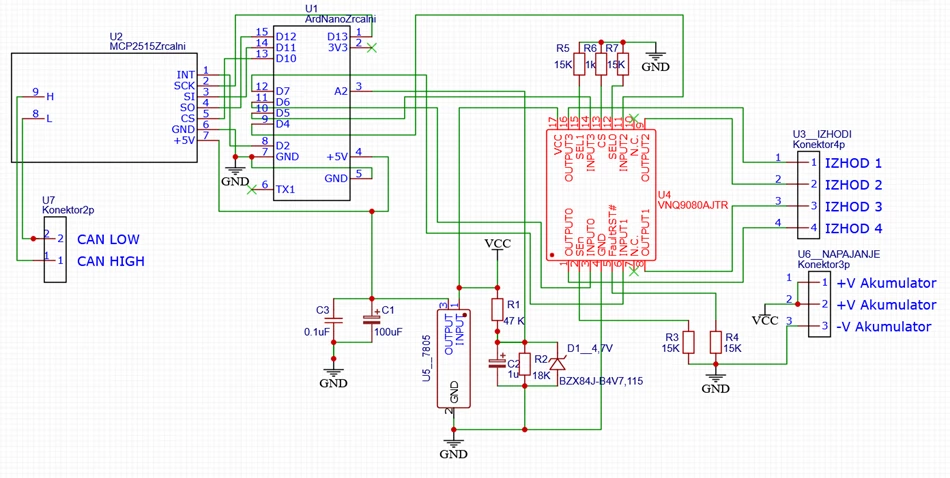The height and width of the screenshot is (478, 950).
Task: Click the GND symbol below capacitor C3
Action: (x=333, y=377)
